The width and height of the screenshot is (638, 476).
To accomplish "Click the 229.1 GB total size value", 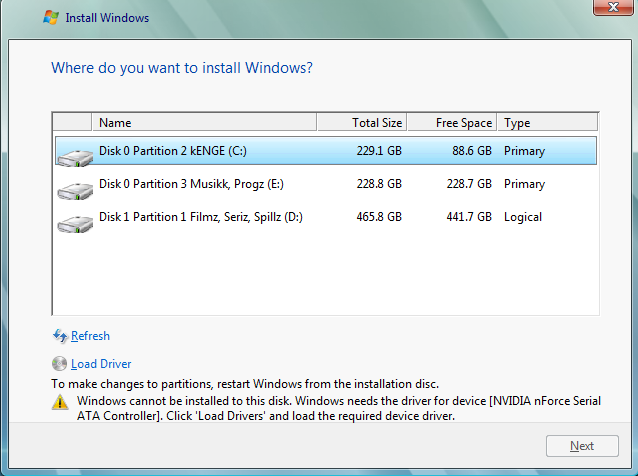I will 379,151.
